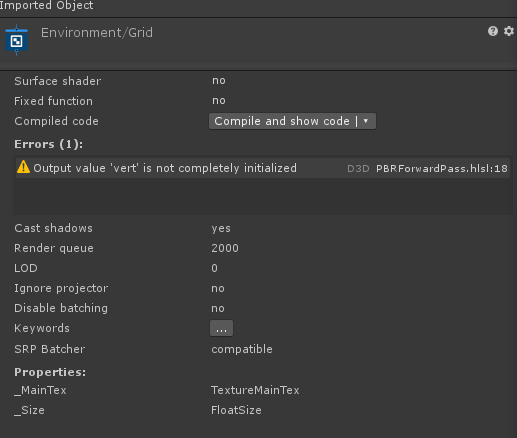Screen dimensions: 517x438
Task: Click the Environment/Grid shader asset icon
Action: click(16, 40)
